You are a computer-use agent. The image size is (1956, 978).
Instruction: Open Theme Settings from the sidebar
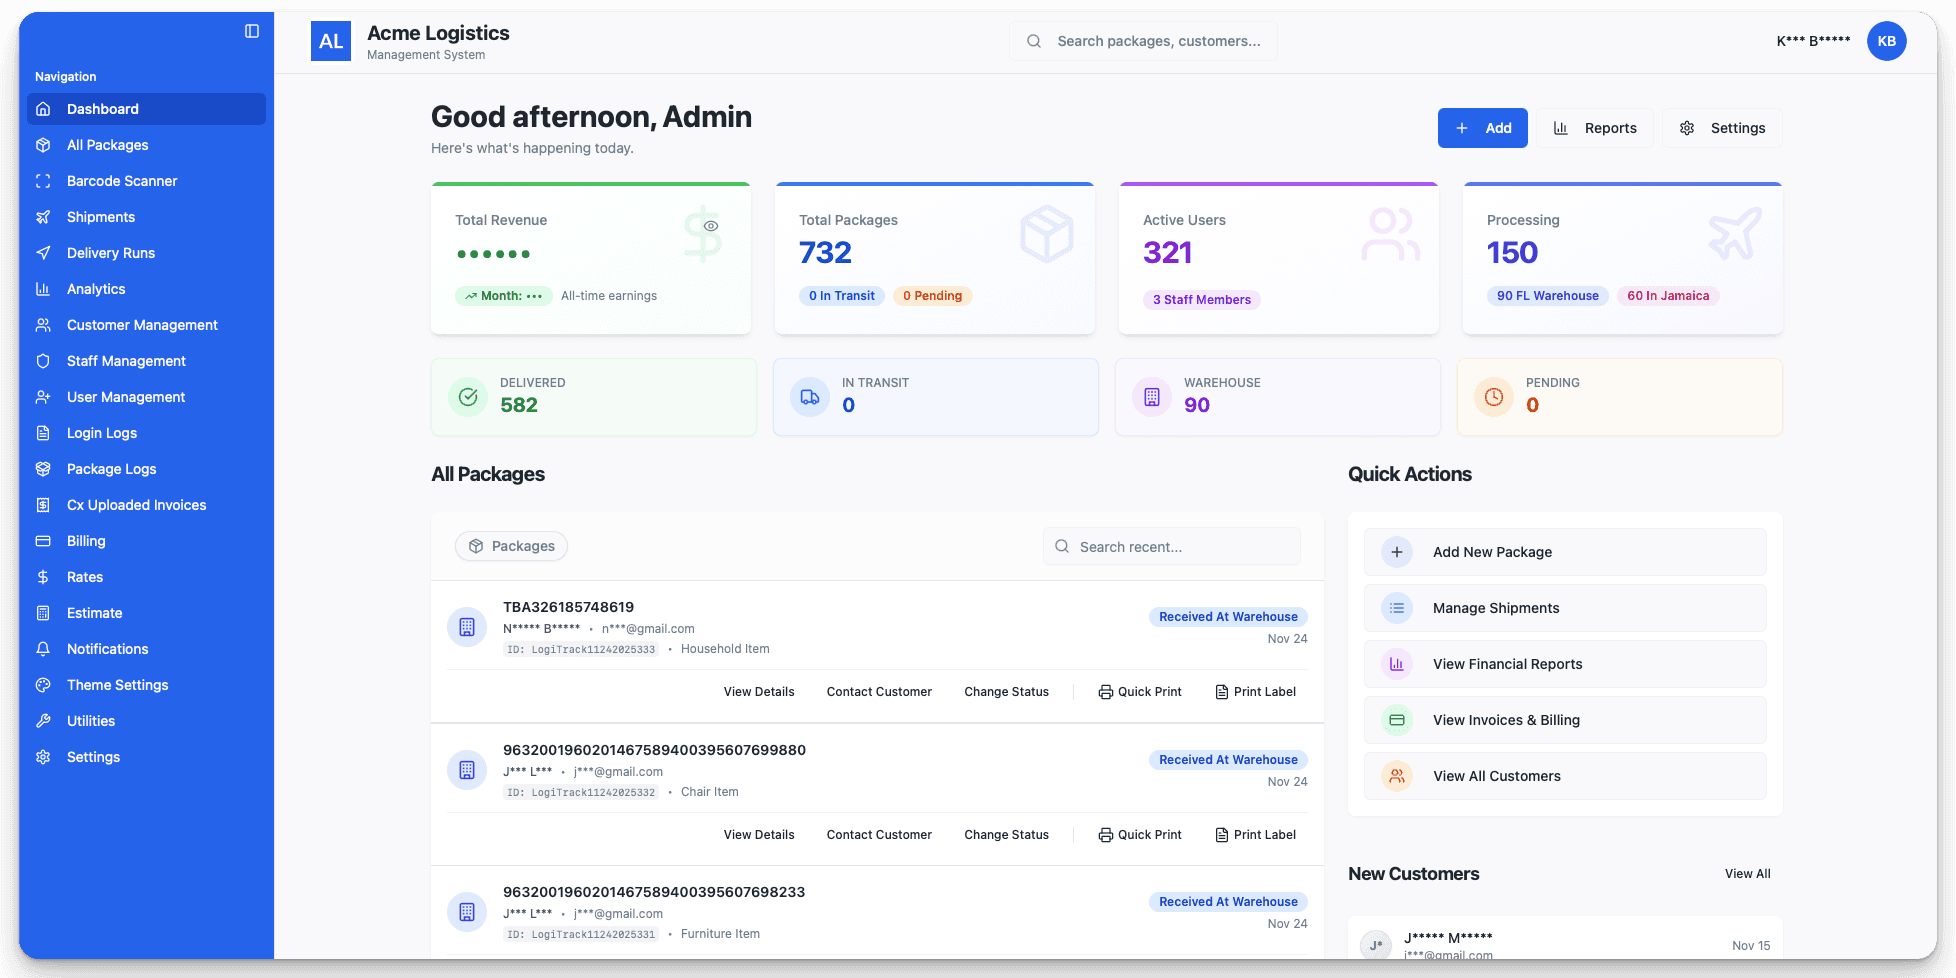coord(117,685)
